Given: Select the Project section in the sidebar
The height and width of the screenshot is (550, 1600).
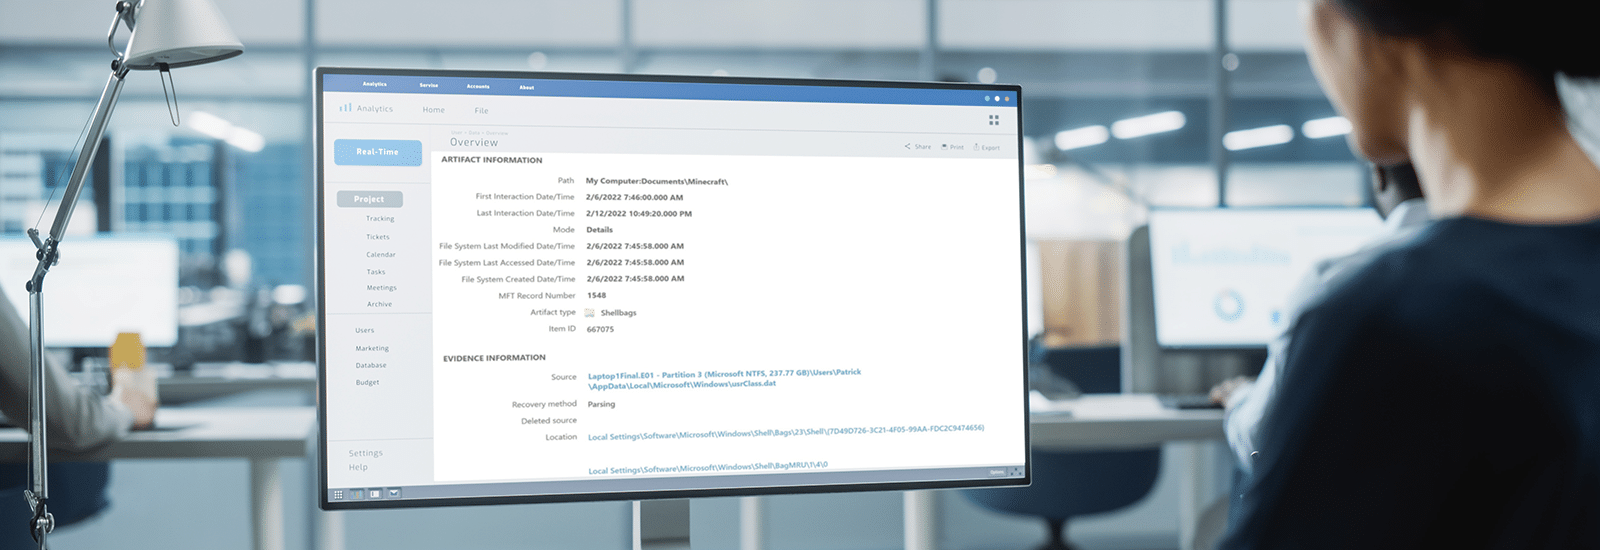Looking at the screenshot, I should pos(369,199).
